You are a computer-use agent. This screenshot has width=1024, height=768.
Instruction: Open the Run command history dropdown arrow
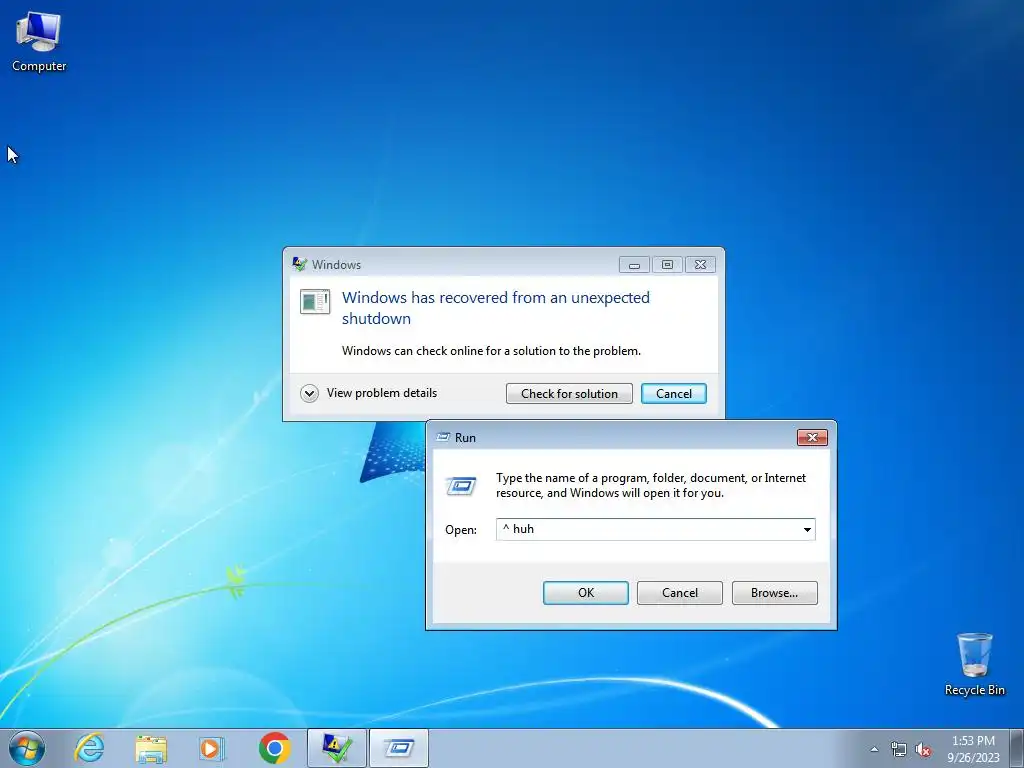tap(807, 530)
